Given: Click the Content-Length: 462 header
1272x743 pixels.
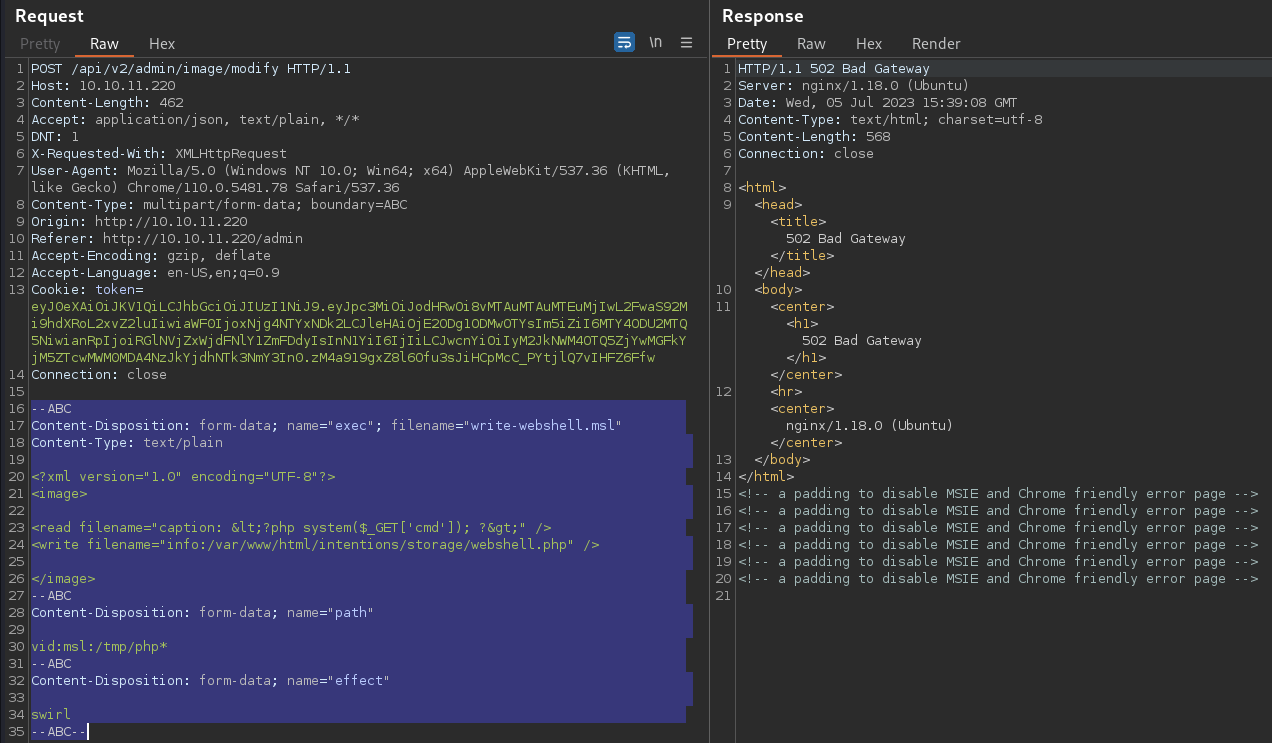Looking at the screenshot, I should click(x=107, y=103).
